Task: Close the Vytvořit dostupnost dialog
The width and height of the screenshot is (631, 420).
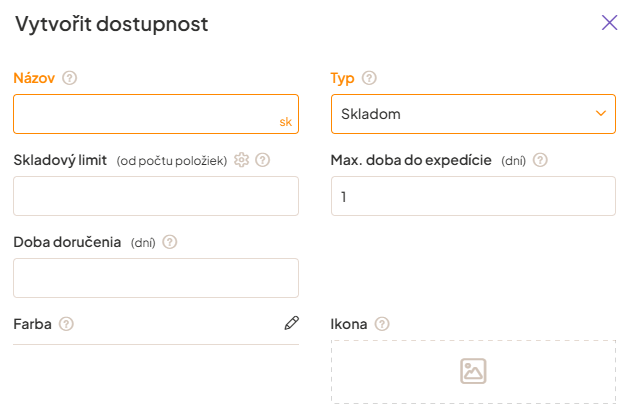Action: click(609, 23)
